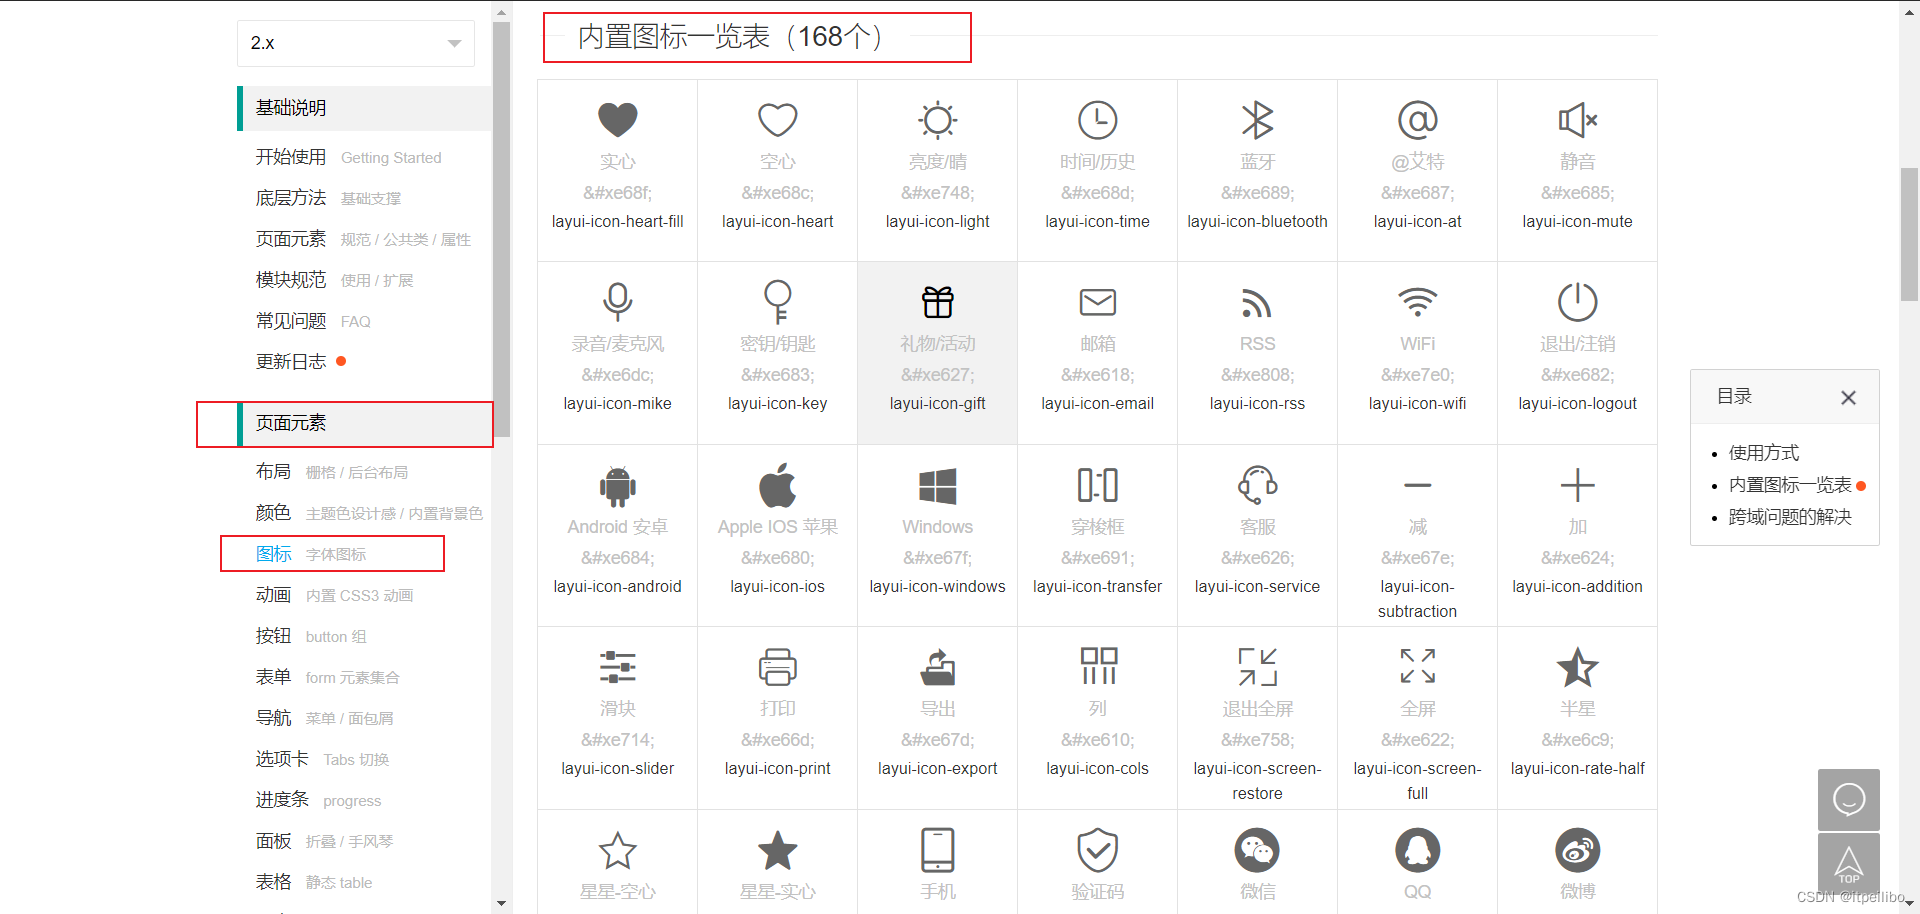Select the layui-icon-rate-half star icon
Image resolution: width=1920 pixels, height=914 pixels.
coord(1577,668)
